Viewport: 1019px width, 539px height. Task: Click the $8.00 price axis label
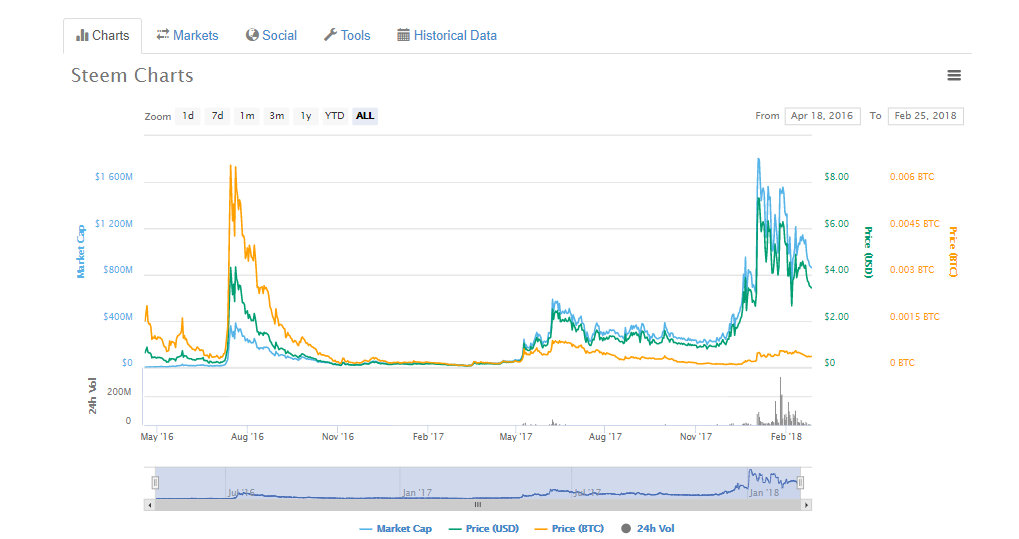click(x=836, y=177)
